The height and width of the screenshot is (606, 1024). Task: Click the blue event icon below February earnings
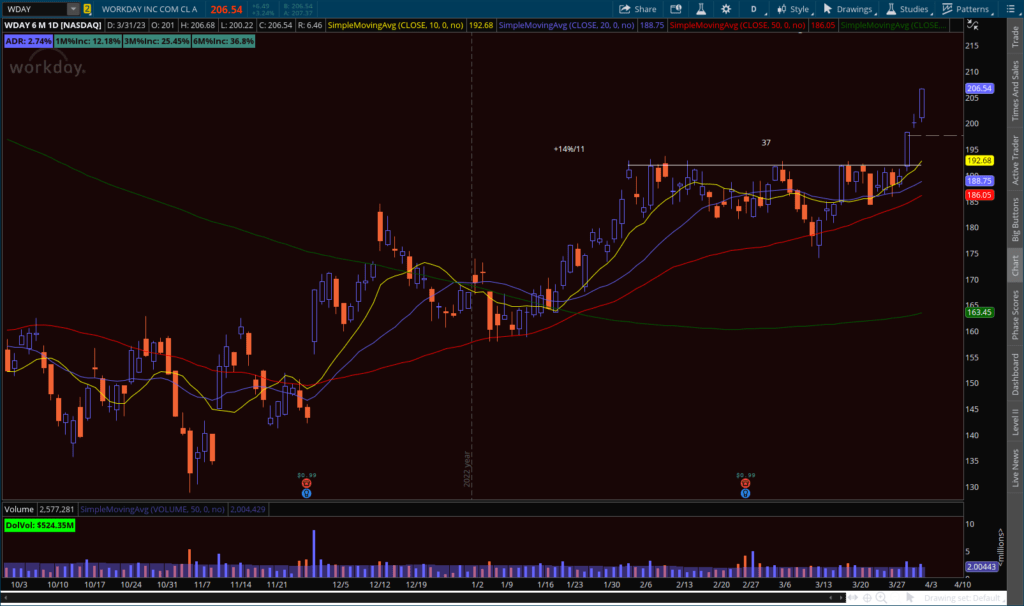point(745,494)
